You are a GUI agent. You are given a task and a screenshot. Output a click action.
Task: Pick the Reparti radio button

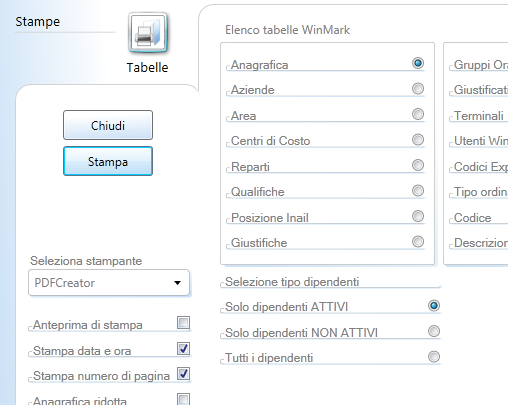[418, 165]
